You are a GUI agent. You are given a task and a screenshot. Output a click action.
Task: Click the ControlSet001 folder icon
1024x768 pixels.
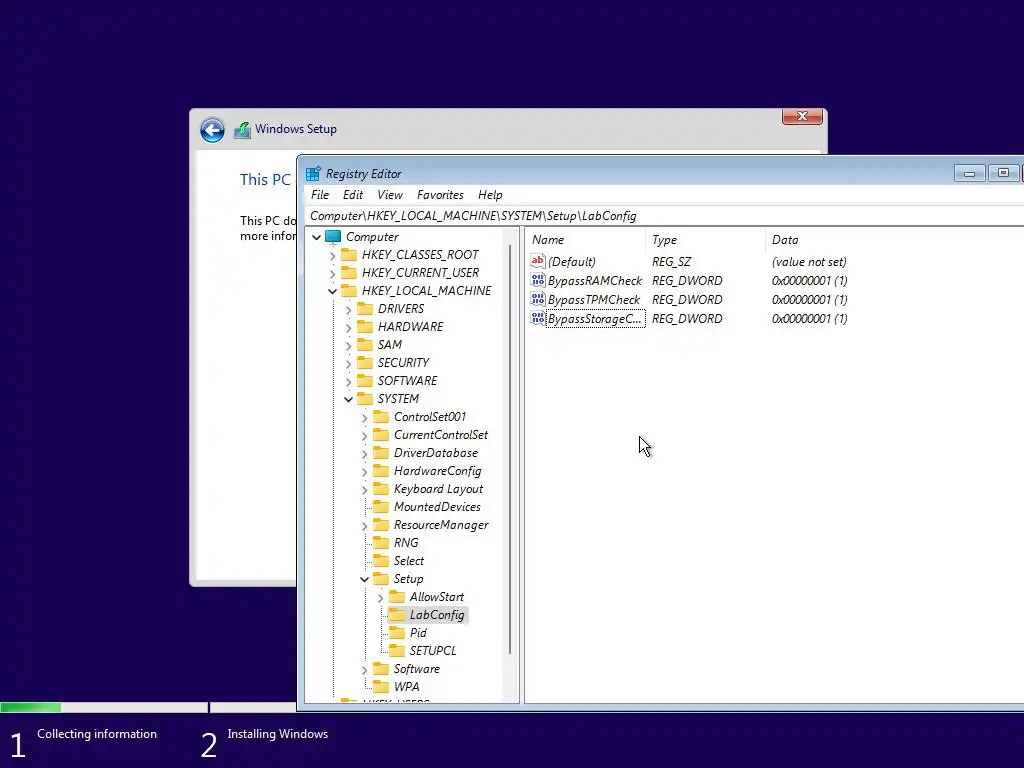coord(381,417)
